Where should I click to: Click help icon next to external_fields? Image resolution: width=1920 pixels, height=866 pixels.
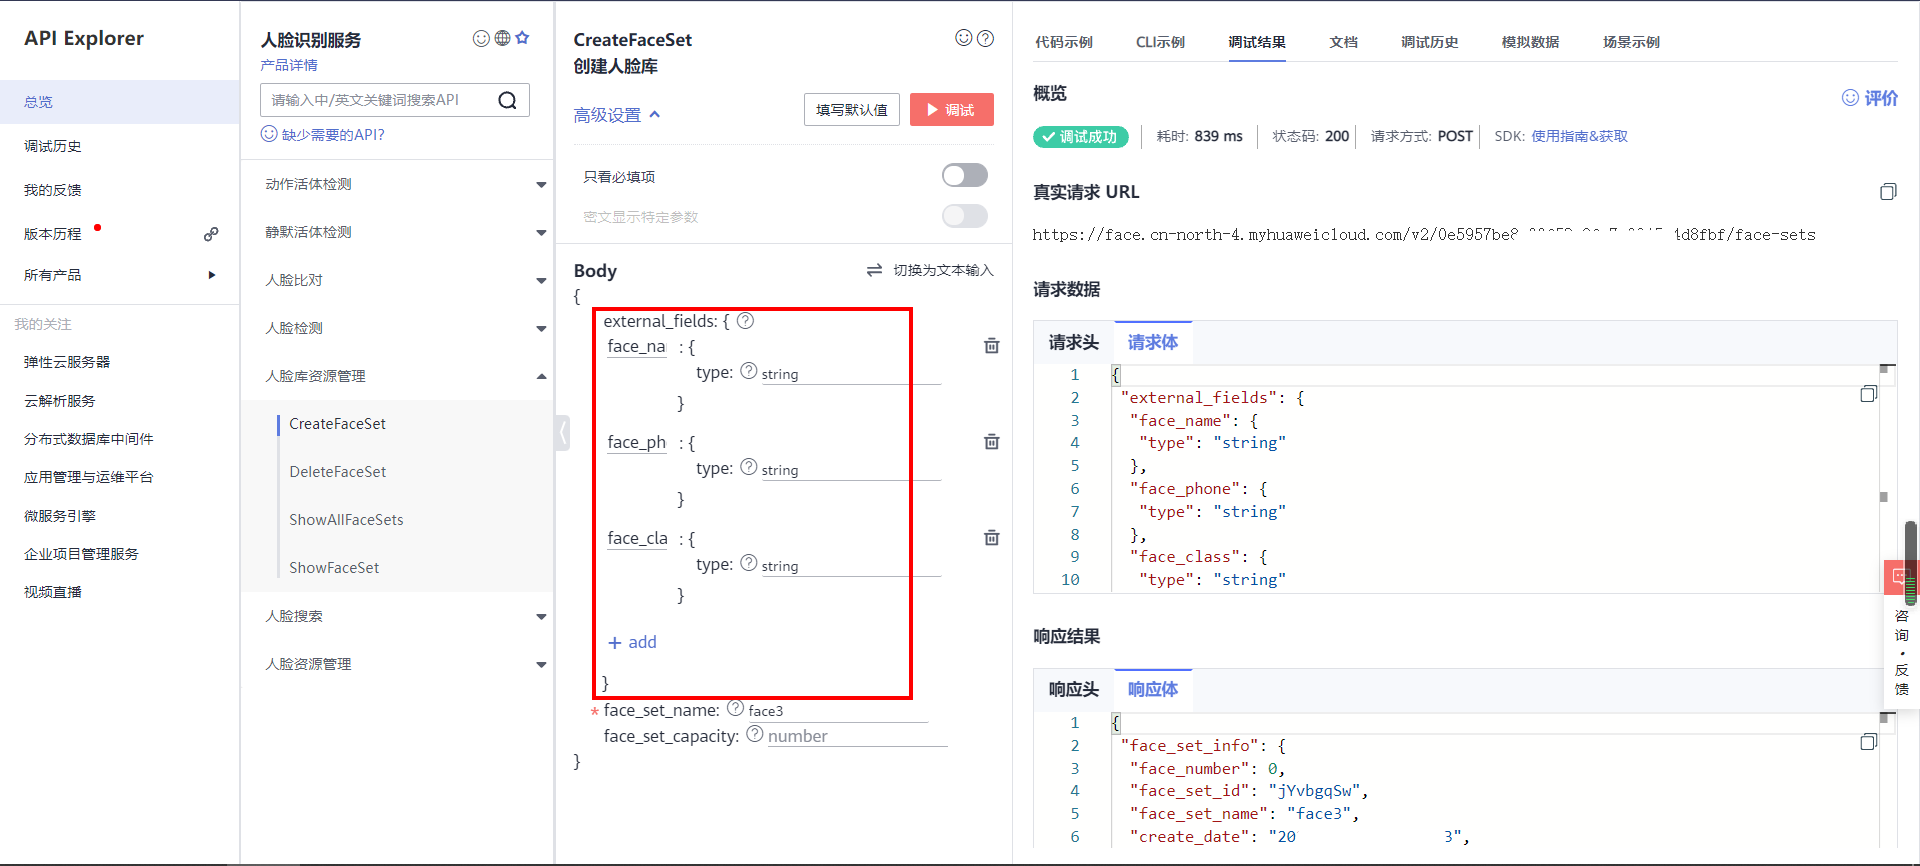click(x=745, y=321)
